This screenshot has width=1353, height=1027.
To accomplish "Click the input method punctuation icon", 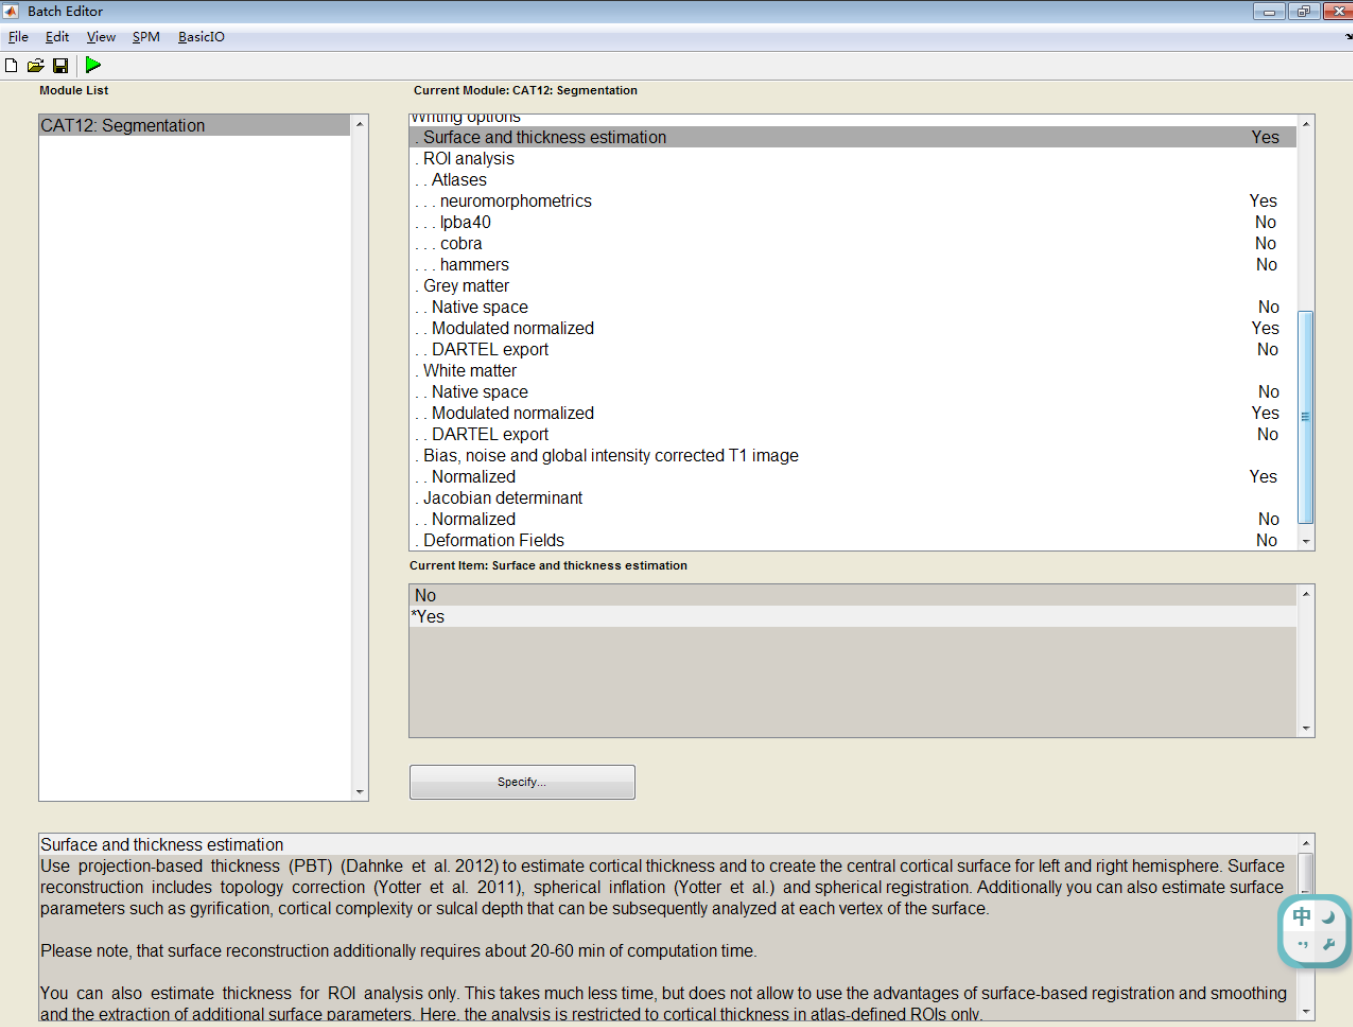I will [x=1302, y=944].
